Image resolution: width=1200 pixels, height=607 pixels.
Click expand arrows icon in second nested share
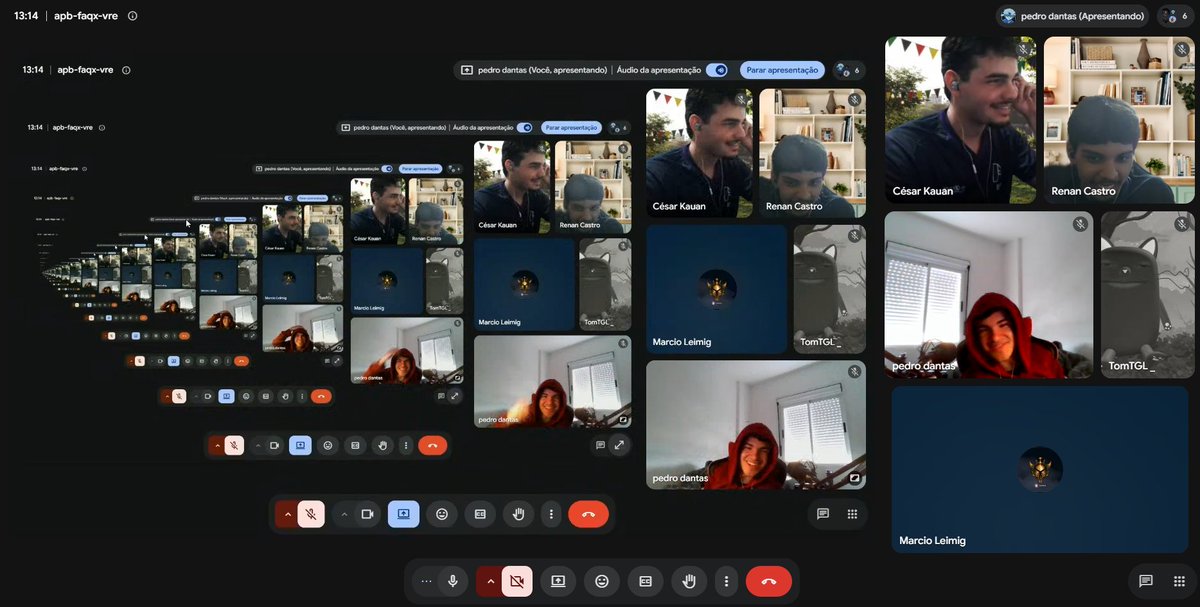(620, 445)
